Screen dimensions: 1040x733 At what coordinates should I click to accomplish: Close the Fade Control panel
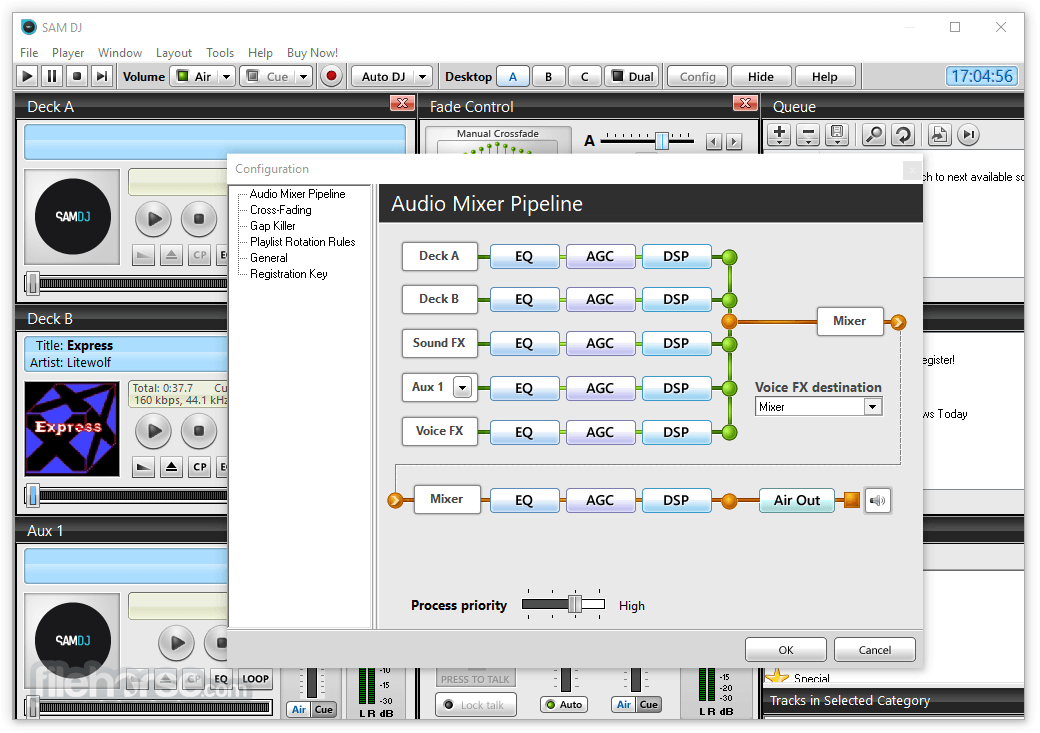point(746,103)
